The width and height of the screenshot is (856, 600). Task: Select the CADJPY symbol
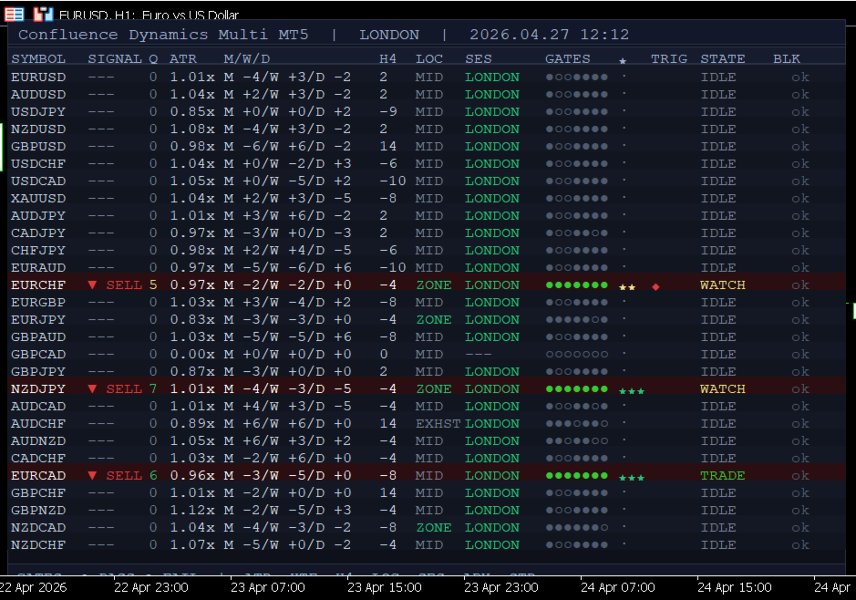[x=38, y=233]
